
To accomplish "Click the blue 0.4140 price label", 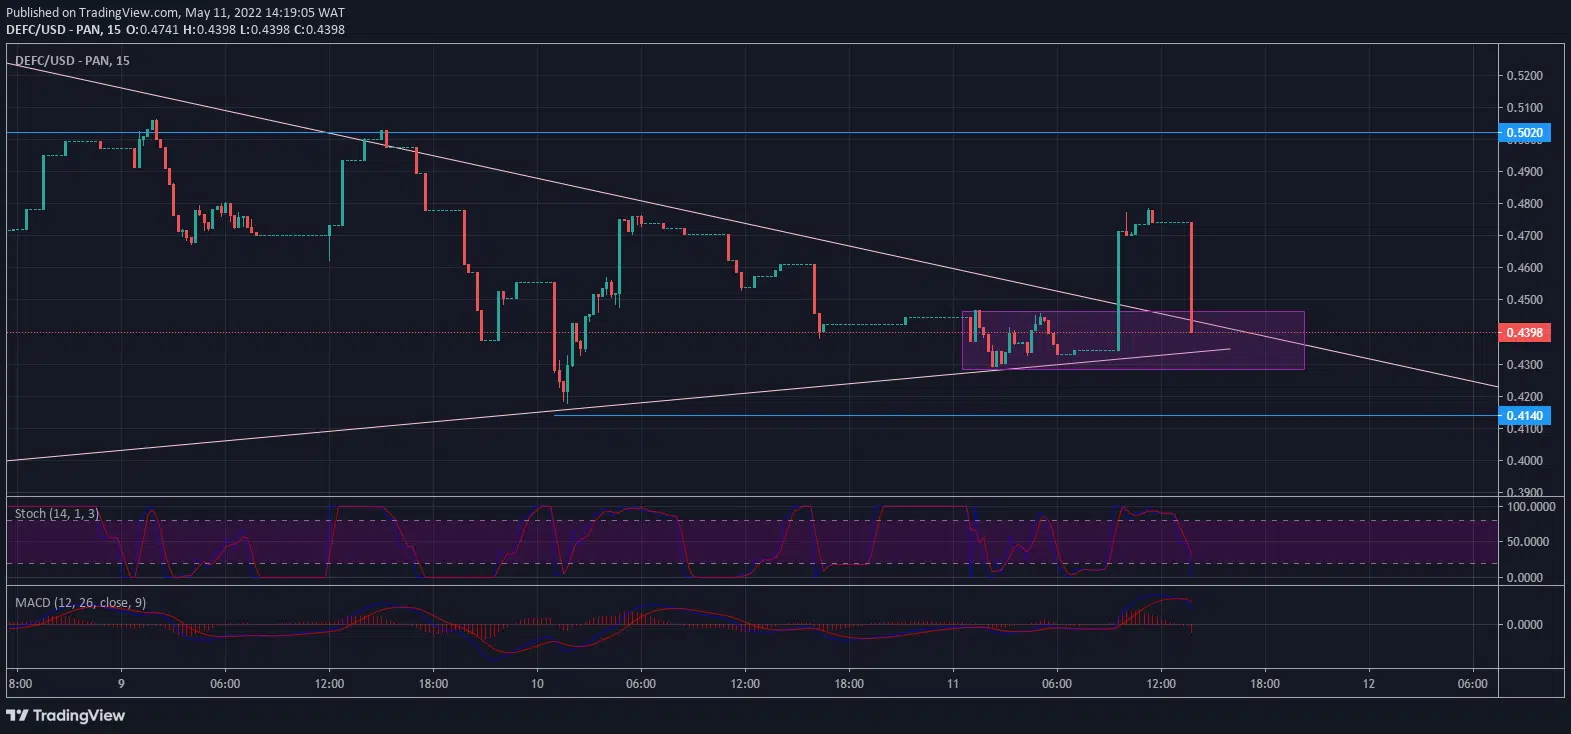I will (x=1524, y=415).
